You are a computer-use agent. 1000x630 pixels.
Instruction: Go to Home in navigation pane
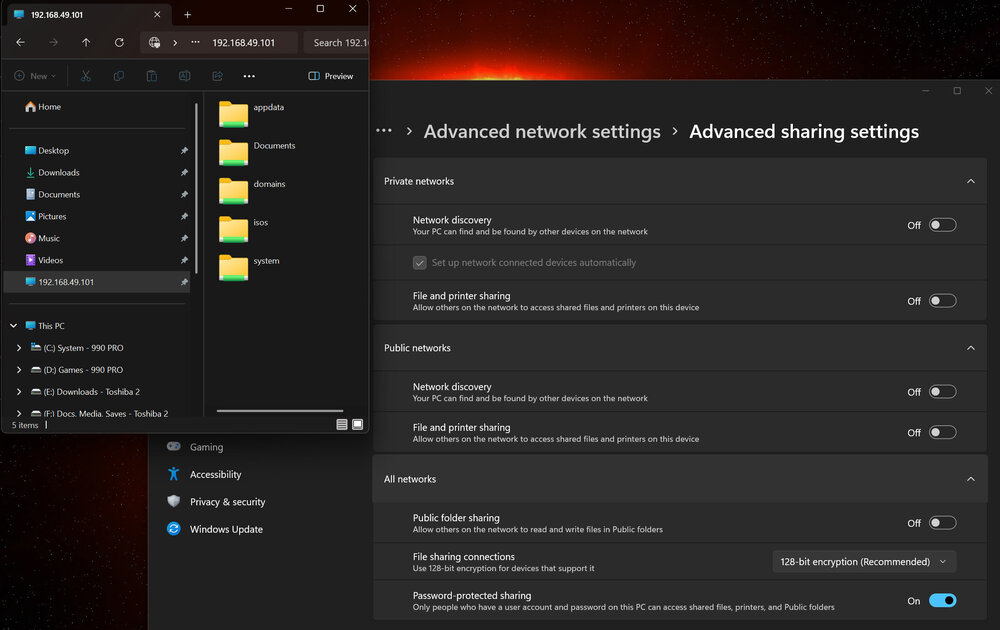click(x=43, y=106)
